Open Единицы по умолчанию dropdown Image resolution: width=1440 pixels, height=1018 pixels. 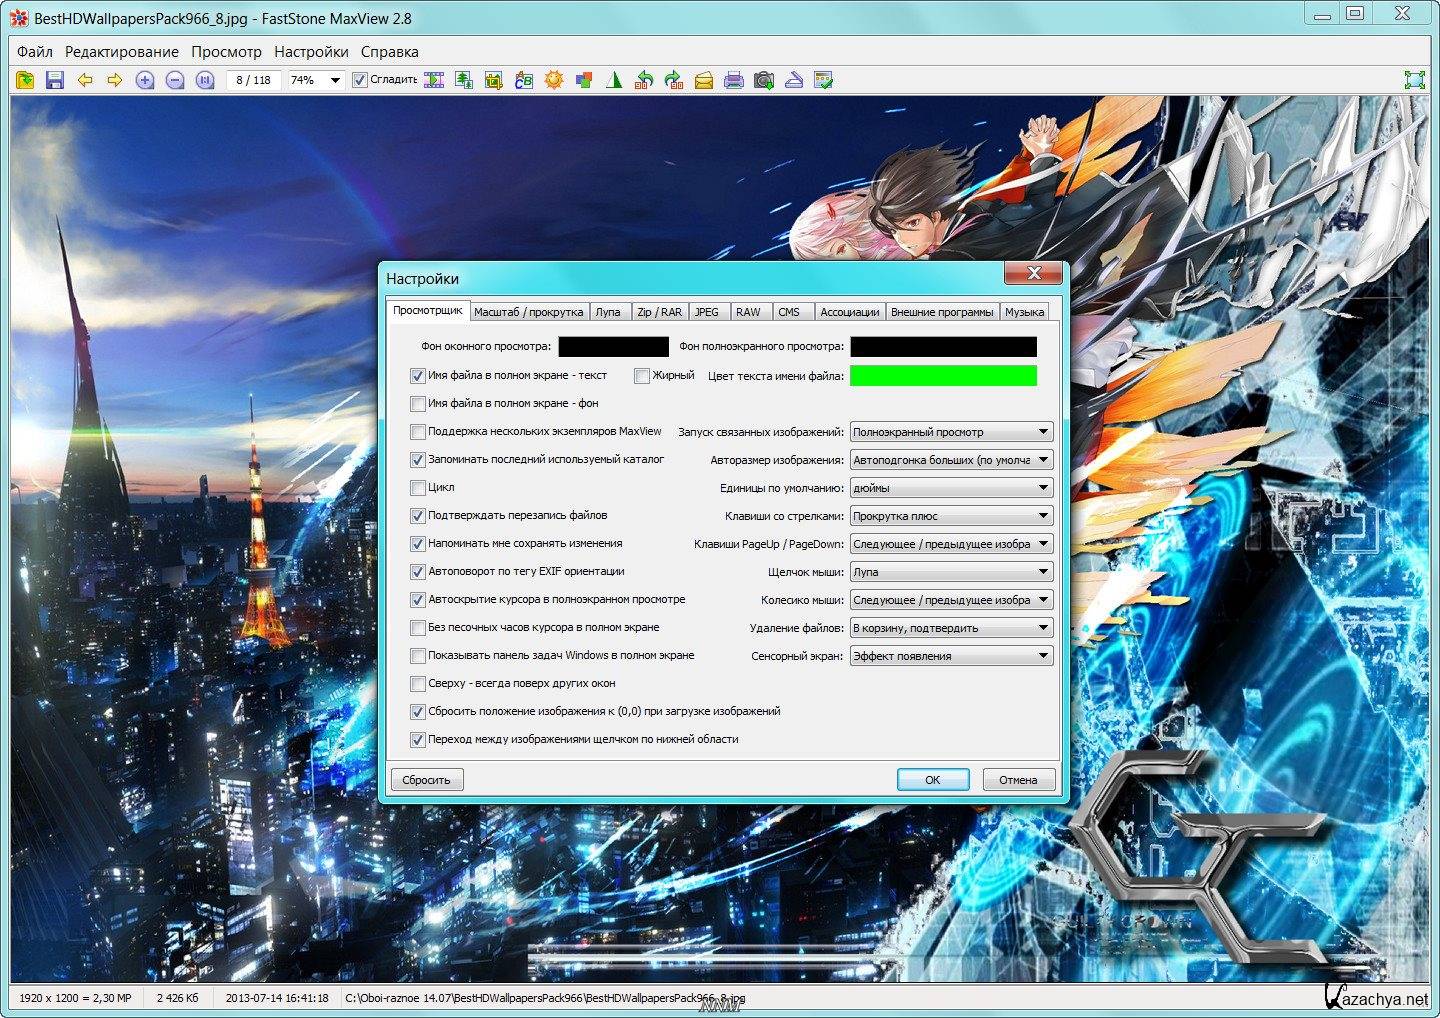pyautogui.click(x=951, y=488)
